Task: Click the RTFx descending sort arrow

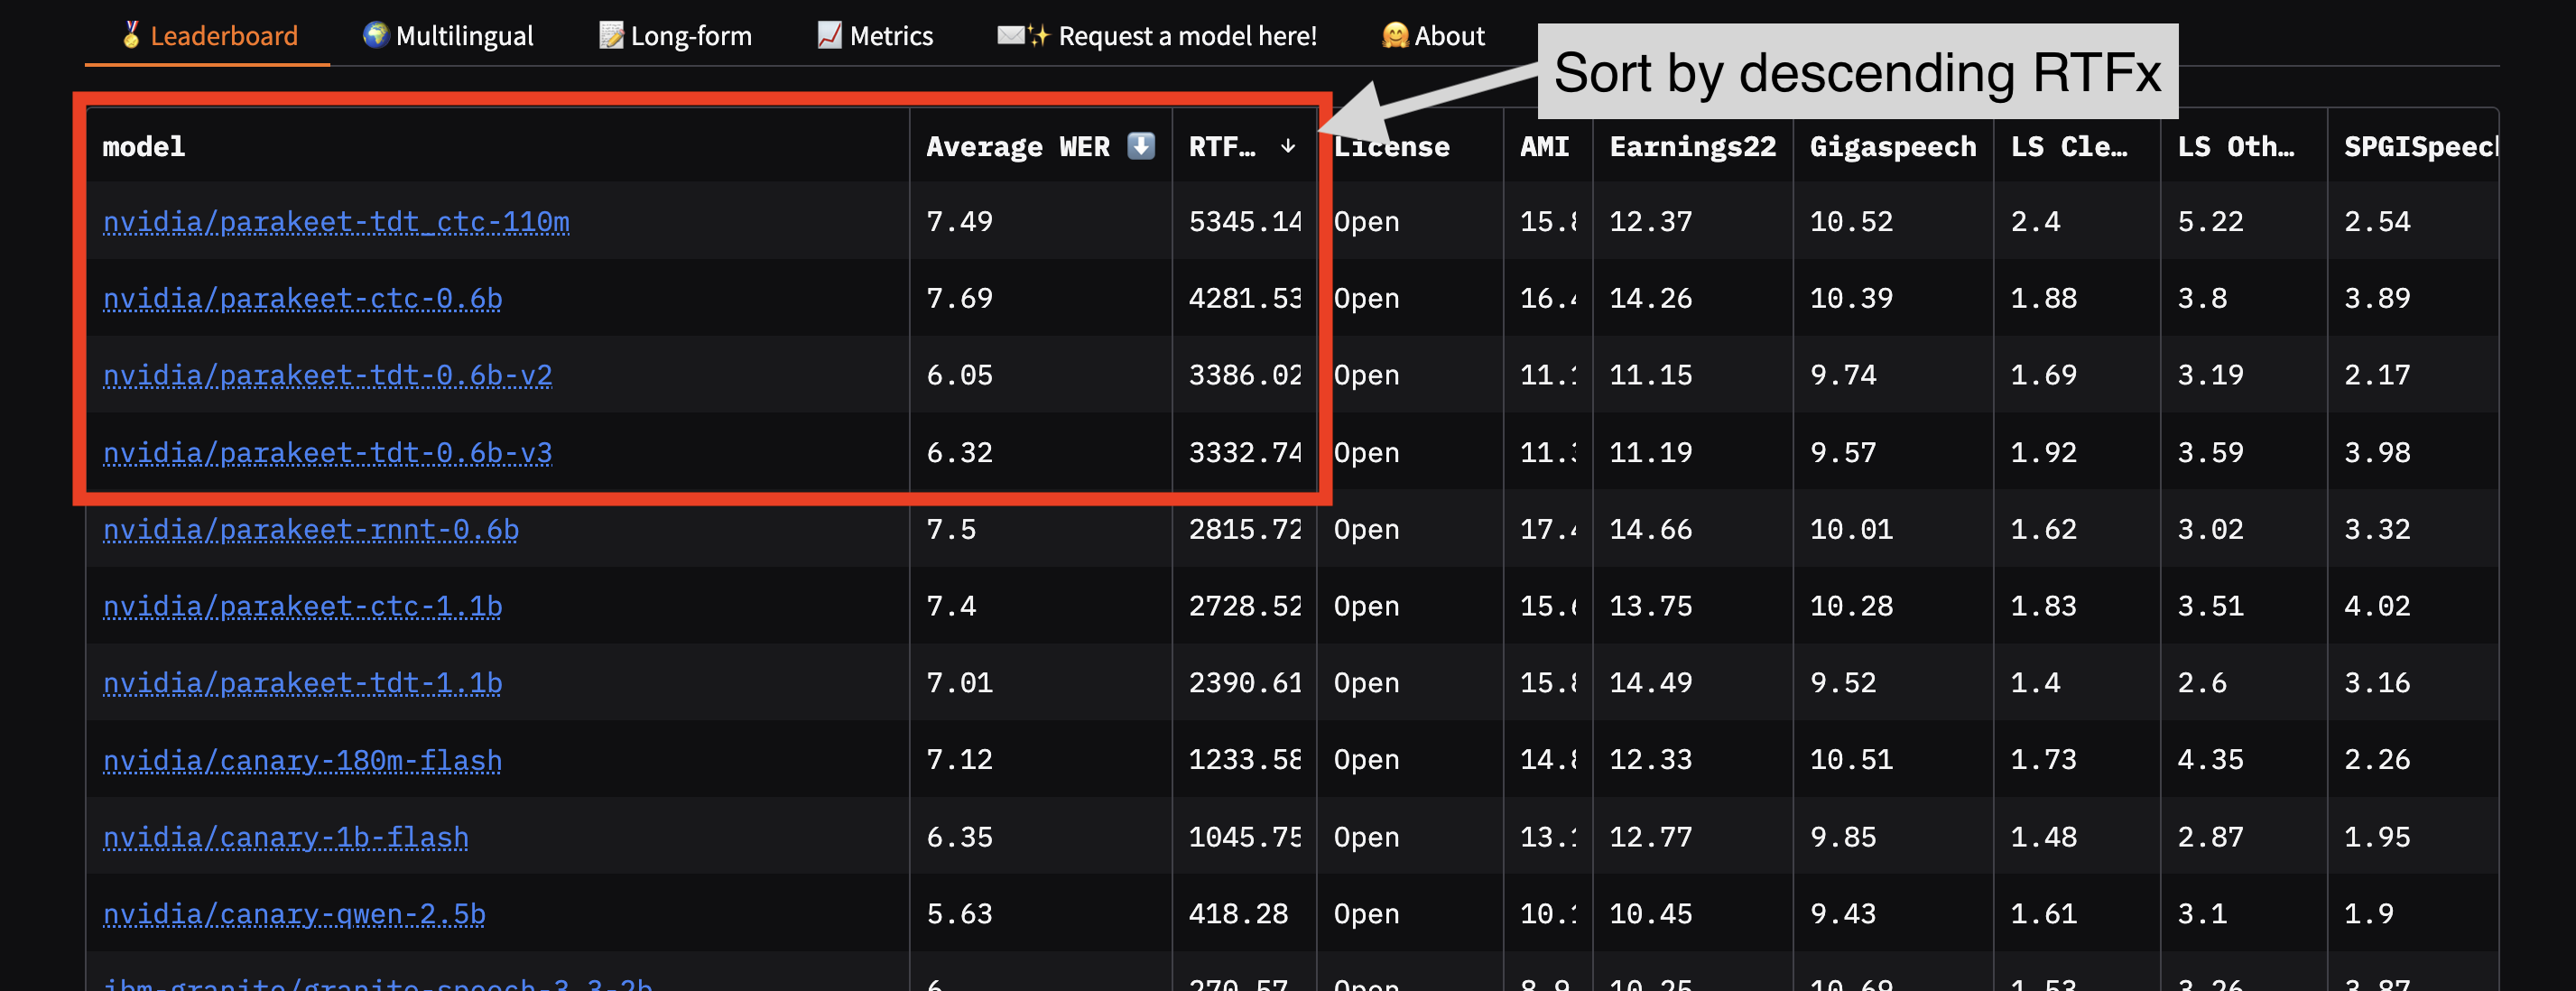Action: (x=1288, y=146)
